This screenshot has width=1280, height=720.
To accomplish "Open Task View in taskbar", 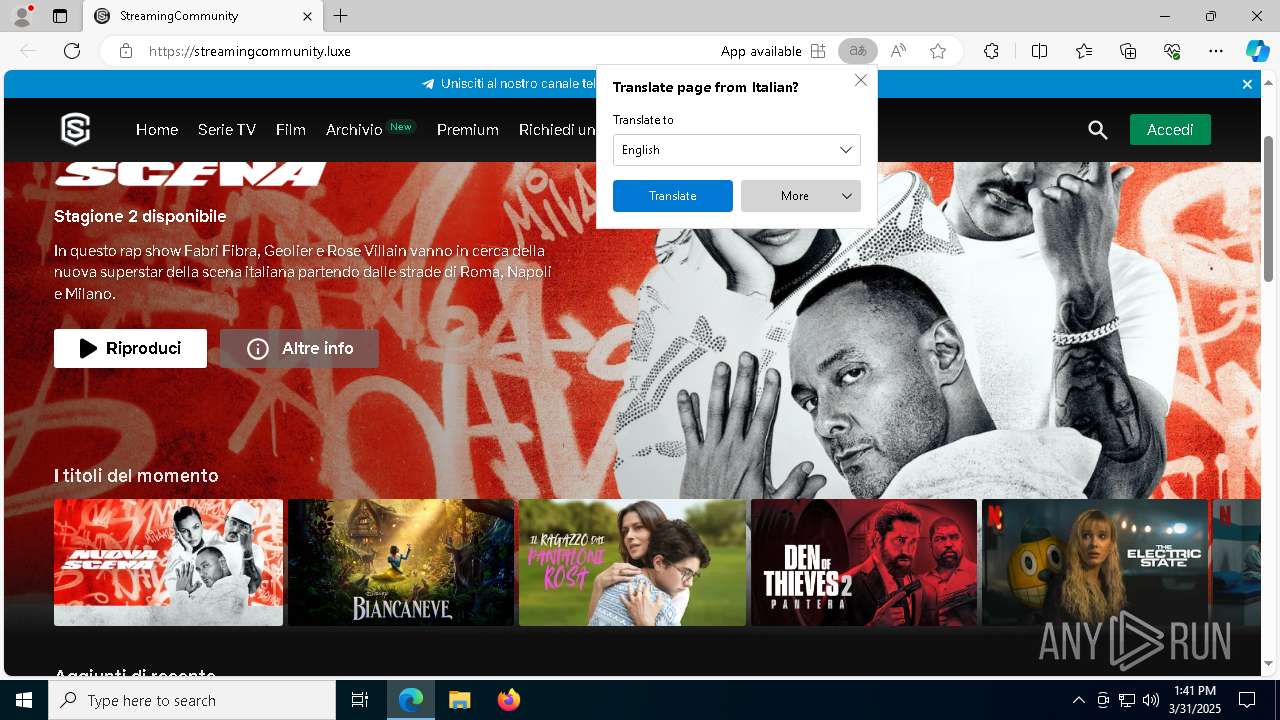I will click(x=360, y=700).
